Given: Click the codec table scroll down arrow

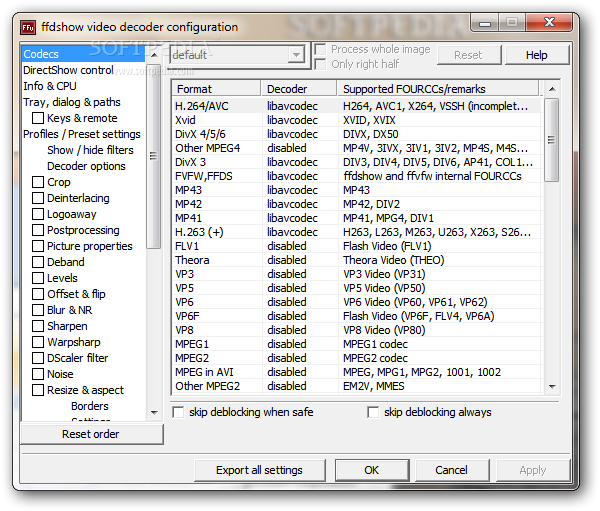Looking at the screenshot, I should (552, 387).
